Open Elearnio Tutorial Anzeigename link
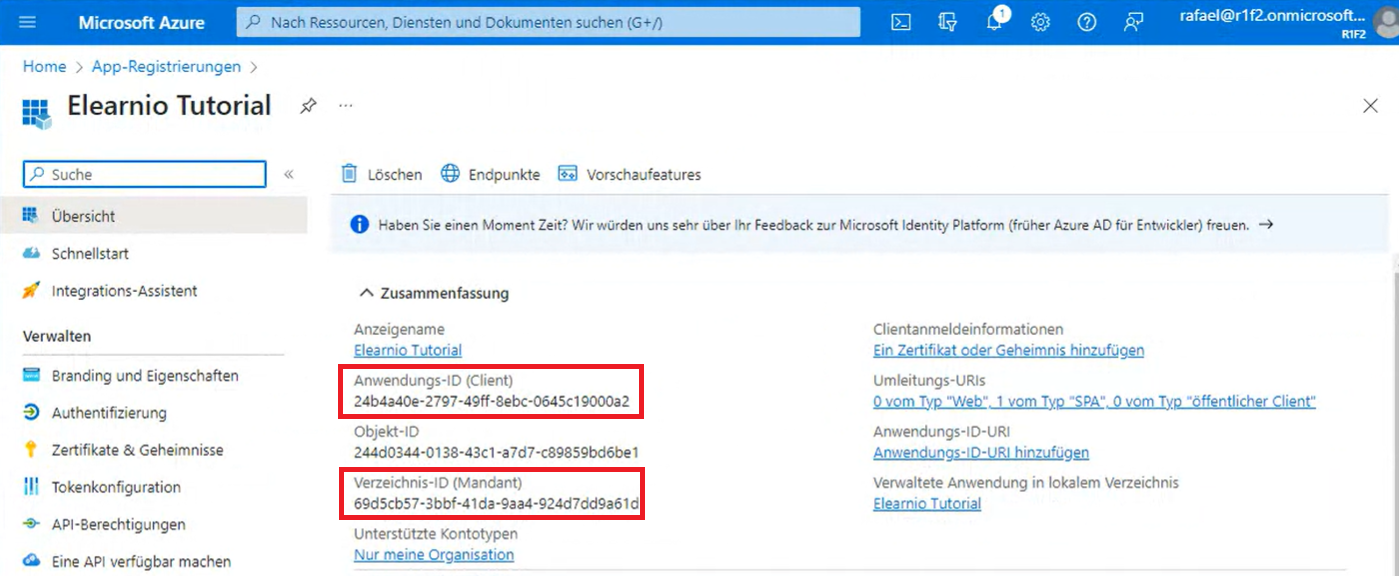The image size is (1399, 576). pos(408,350)
